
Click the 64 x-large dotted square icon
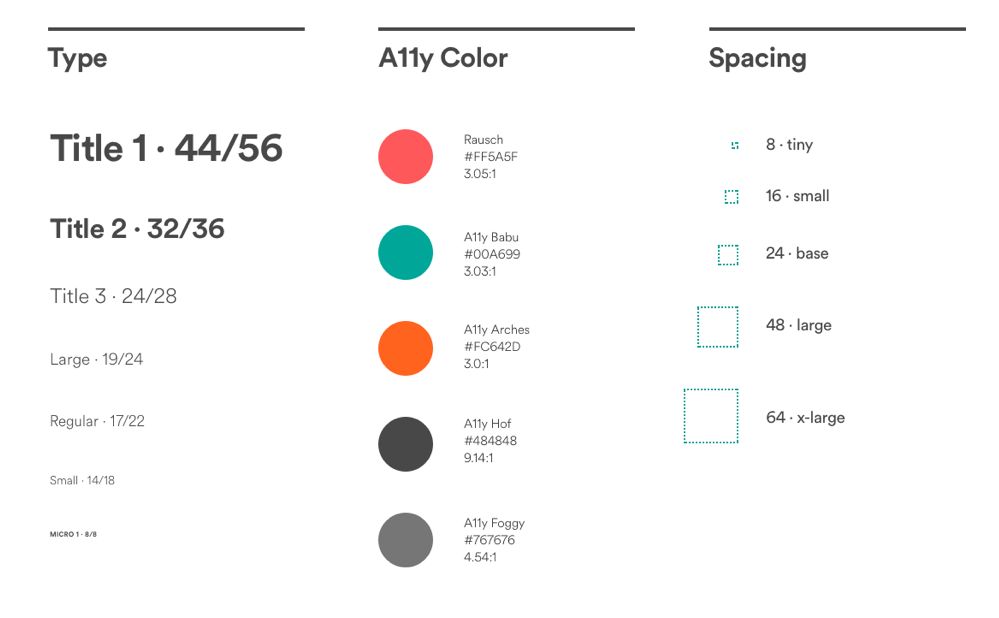tap(711, 416)
